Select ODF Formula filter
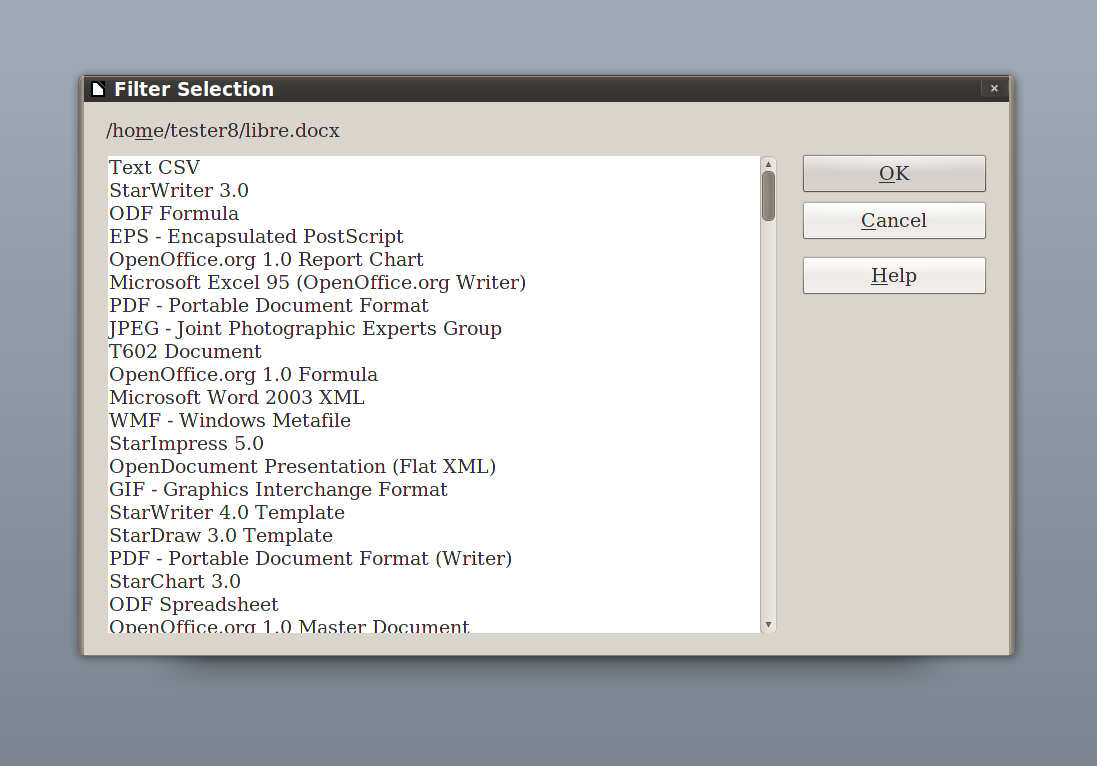This screenshot has width=1097, height=766. pos(174,213)
